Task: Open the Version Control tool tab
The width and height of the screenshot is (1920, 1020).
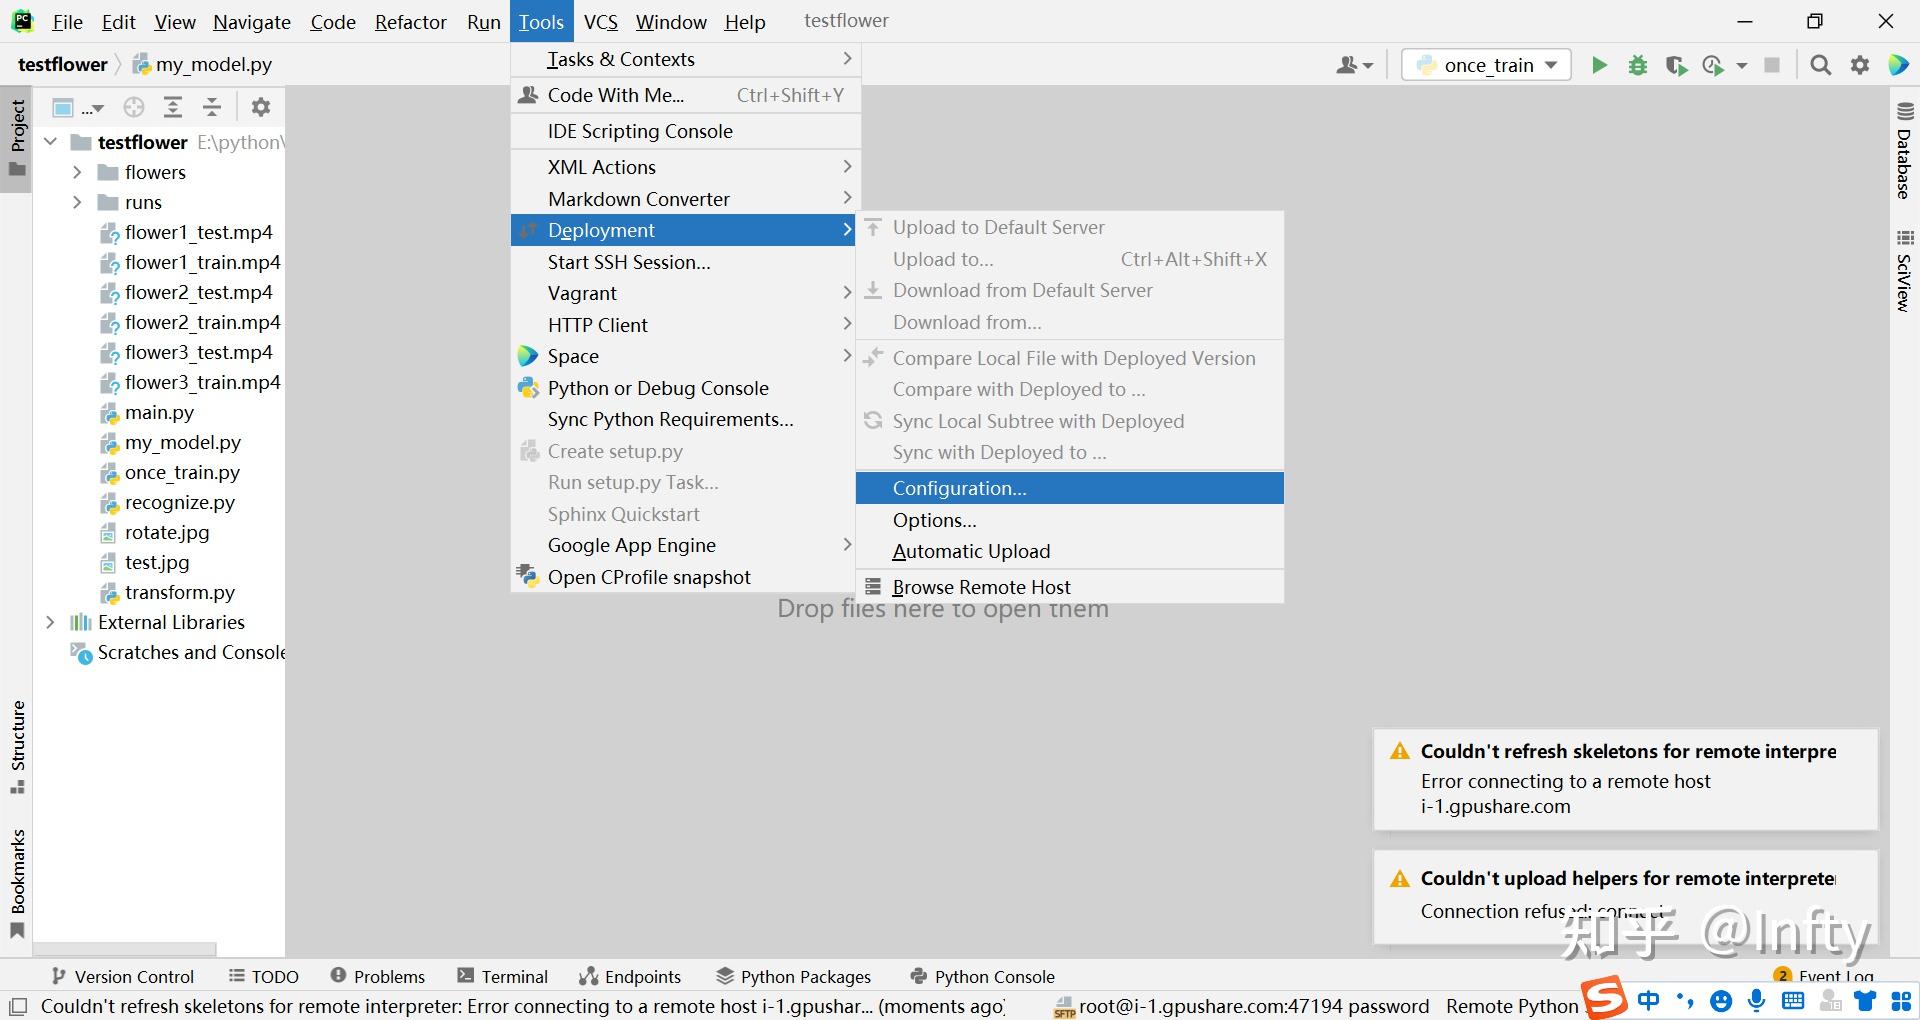Action: (122, 977)
